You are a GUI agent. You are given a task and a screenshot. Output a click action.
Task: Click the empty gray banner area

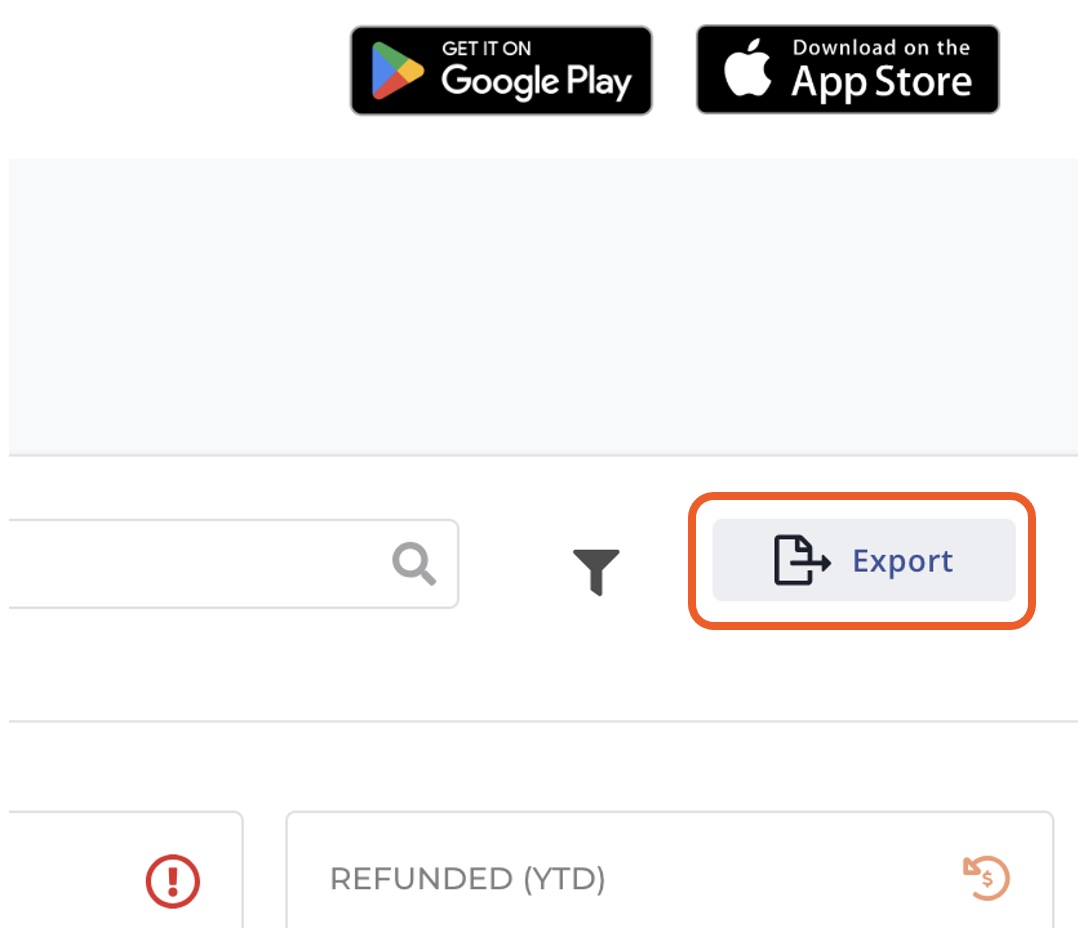[x=543, y=306]
